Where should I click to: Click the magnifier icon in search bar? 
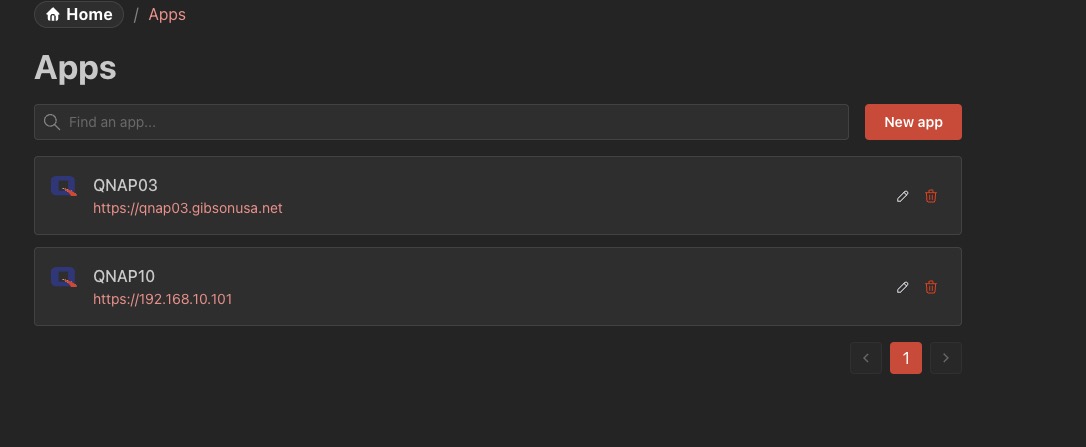pyautogui.click(x=51, y=122)
